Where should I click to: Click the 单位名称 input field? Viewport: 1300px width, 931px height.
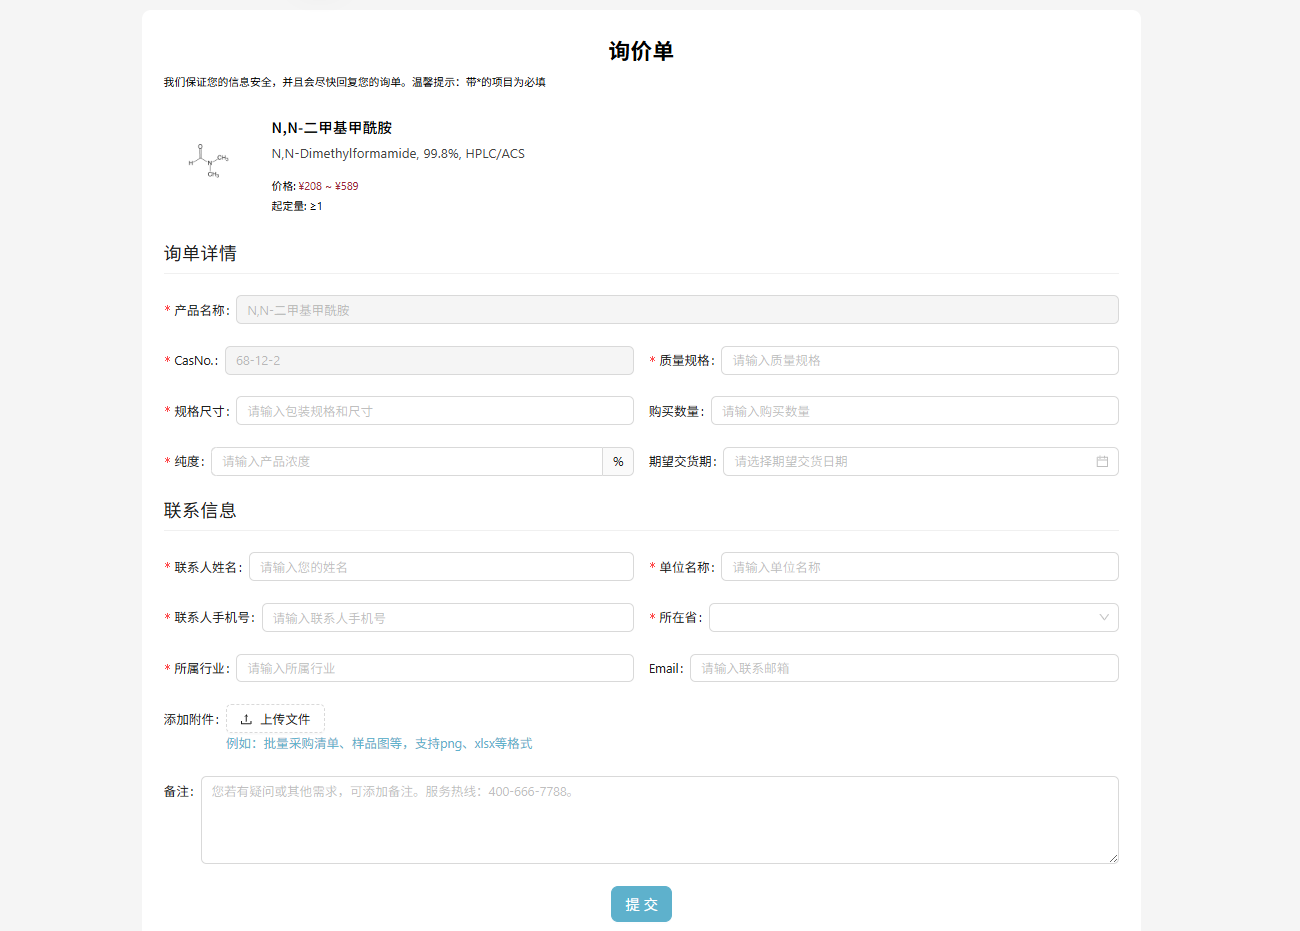pos(919,567)
